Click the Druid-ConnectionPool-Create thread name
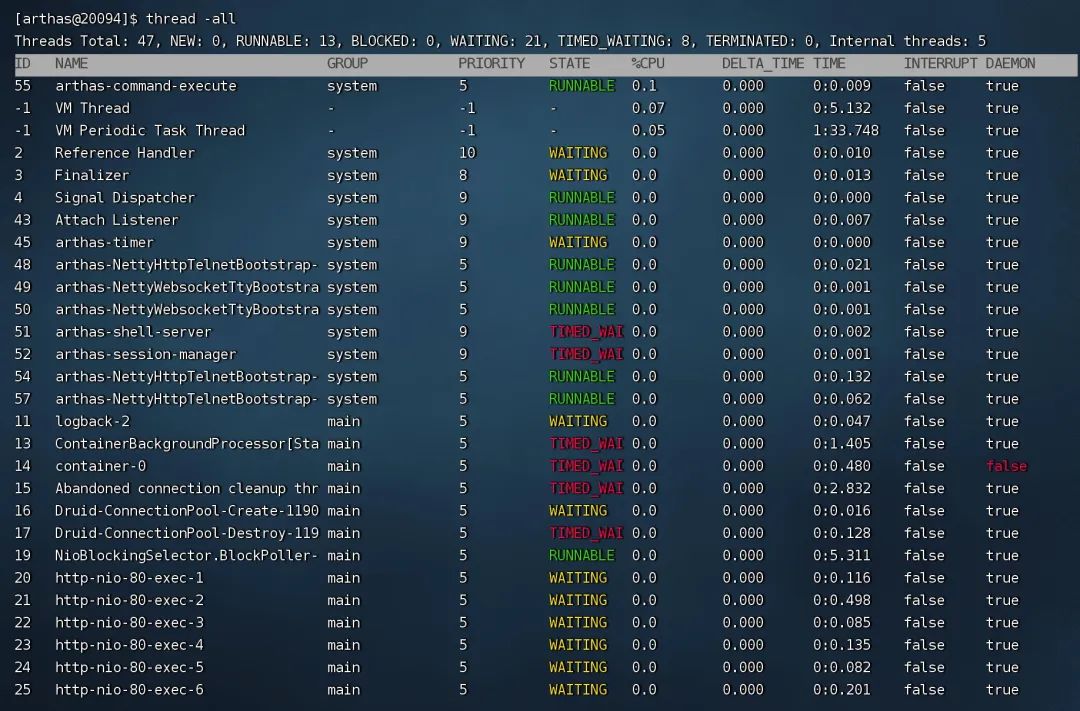 click(x=186, y=511)
